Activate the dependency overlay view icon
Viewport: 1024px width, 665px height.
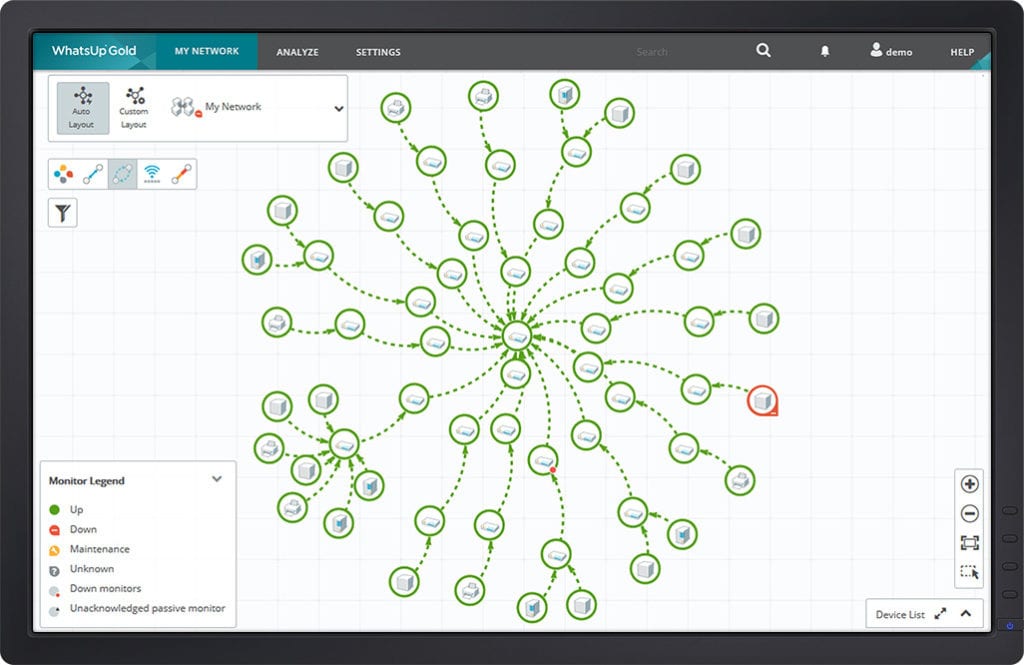coord(121,173)
